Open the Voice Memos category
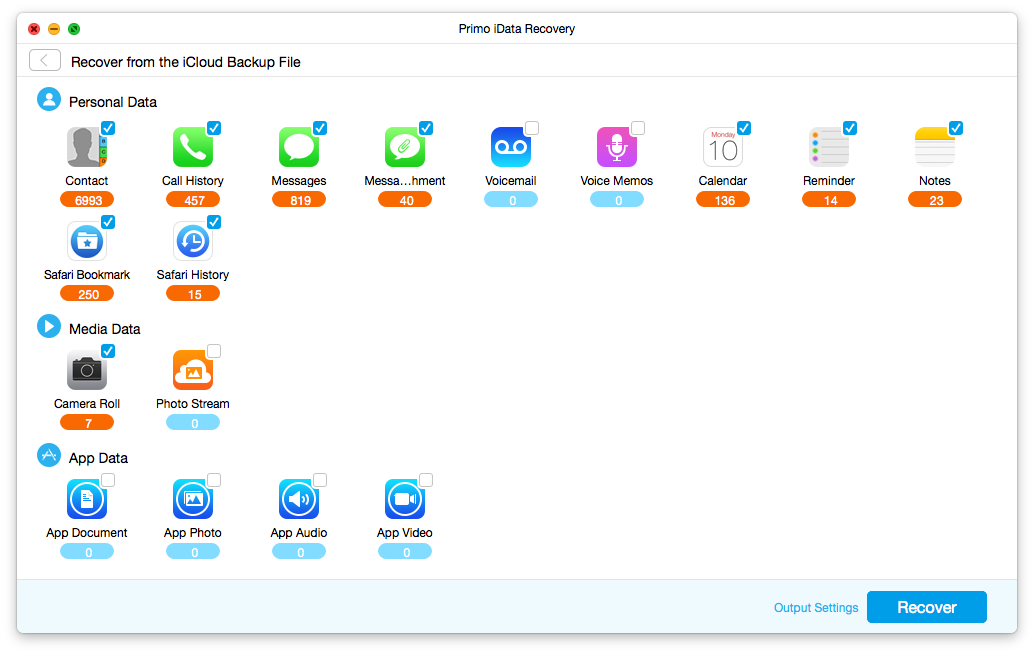Image resolution: width=1034 pixels, height=654 pixels. (617, 146)
